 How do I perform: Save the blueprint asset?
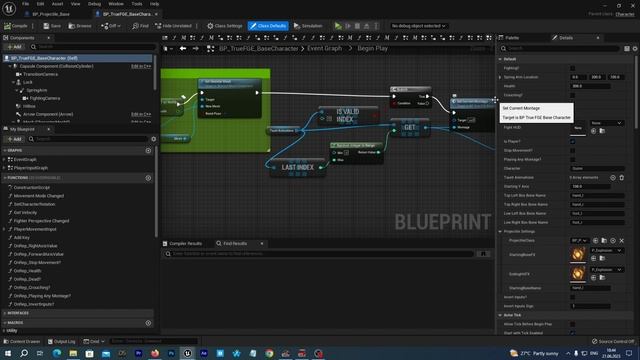[52, 26]
